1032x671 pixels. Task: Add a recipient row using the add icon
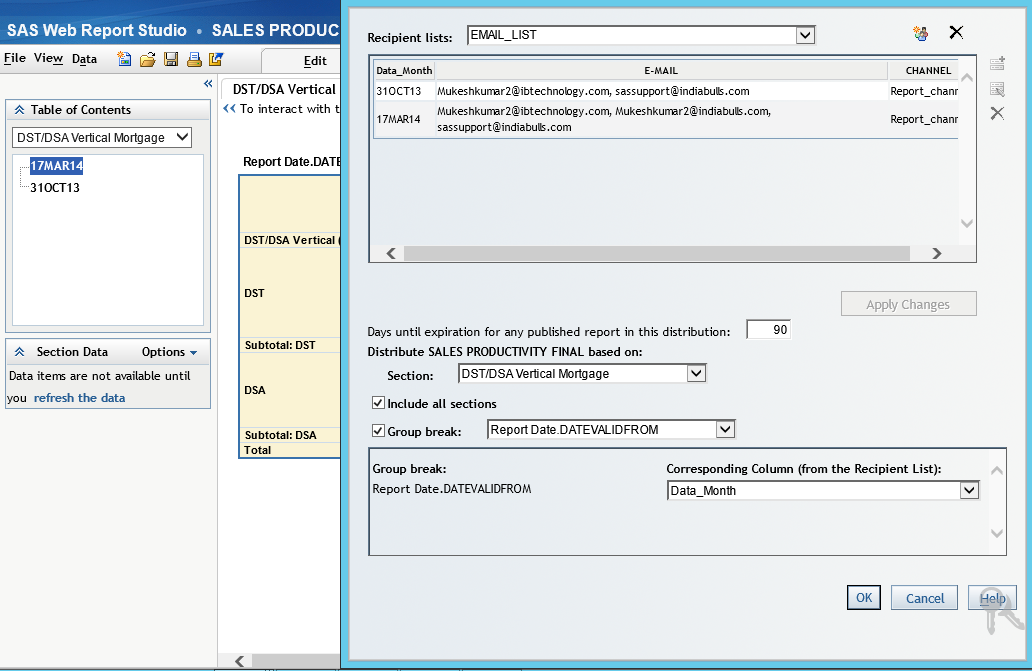(996, 63)
